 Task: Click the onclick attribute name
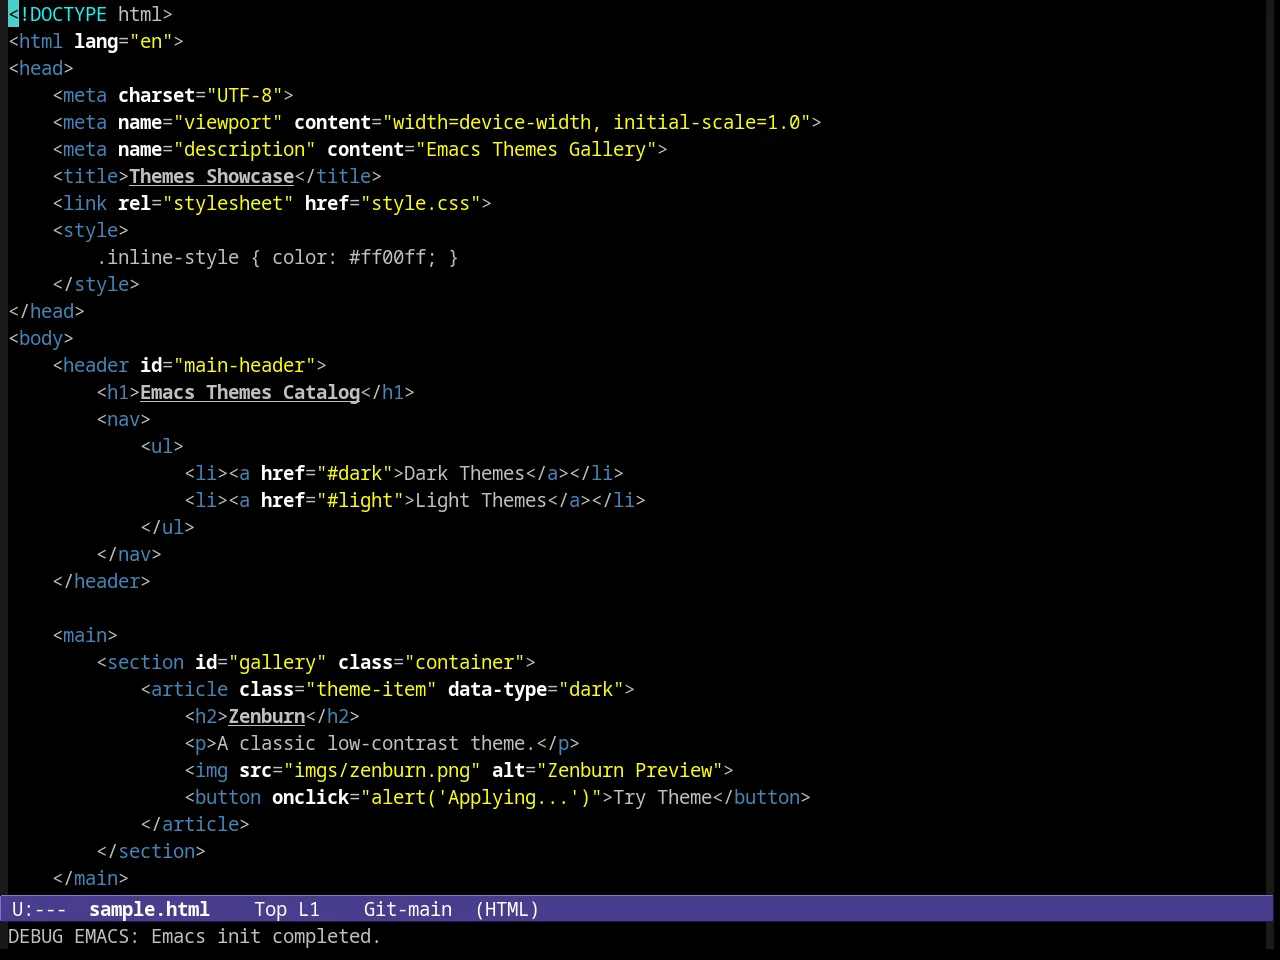tap(311, 797)
